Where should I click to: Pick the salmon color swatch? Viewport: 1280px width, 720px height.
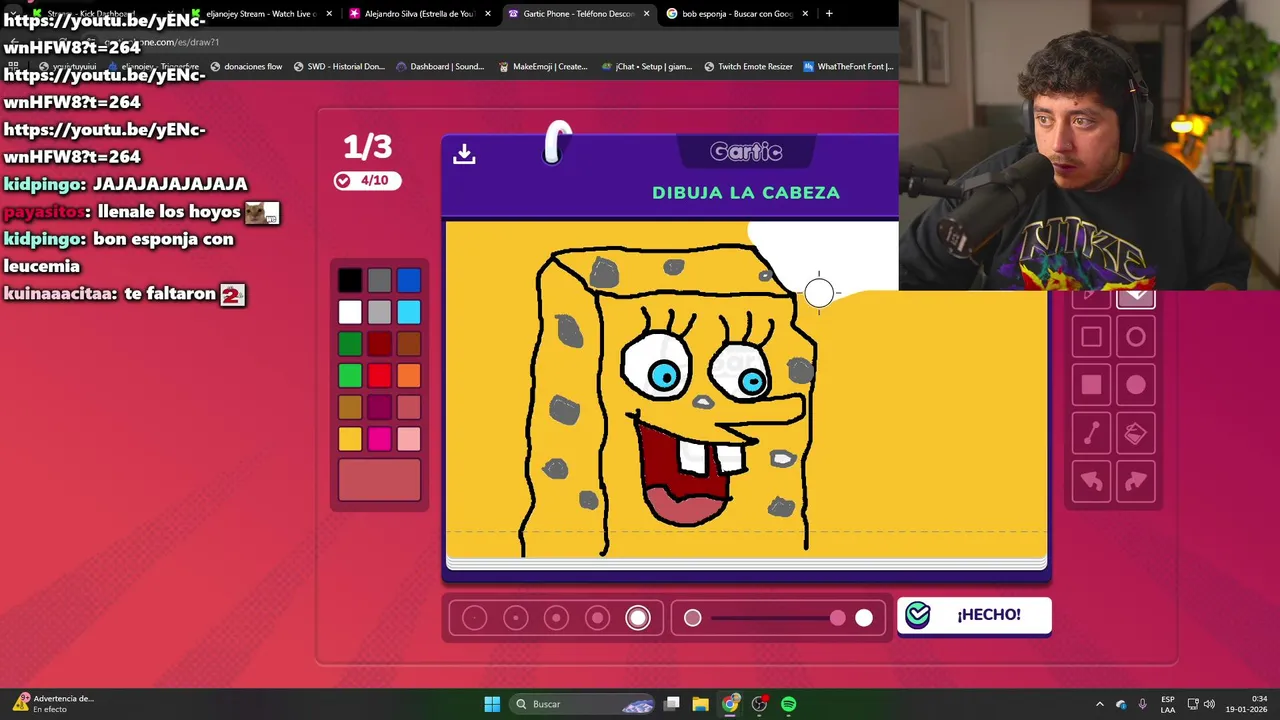[x=409, y=407]
